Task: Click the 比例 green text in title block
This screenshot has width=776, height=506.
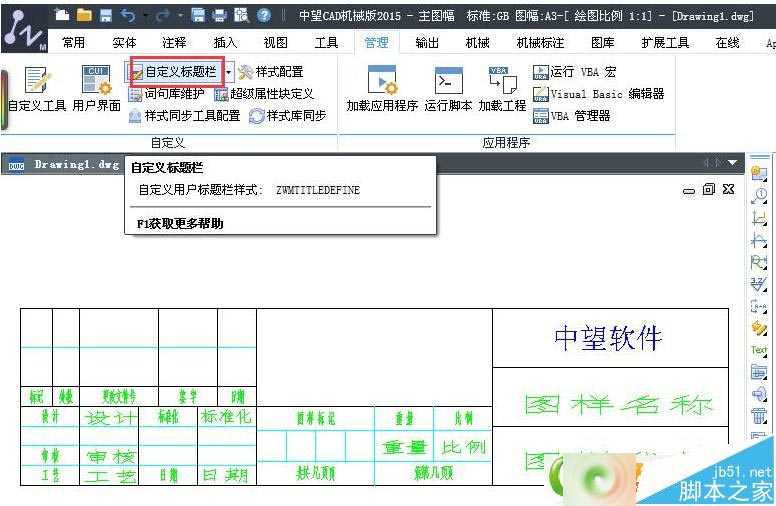Action: (x=464, y=448)
